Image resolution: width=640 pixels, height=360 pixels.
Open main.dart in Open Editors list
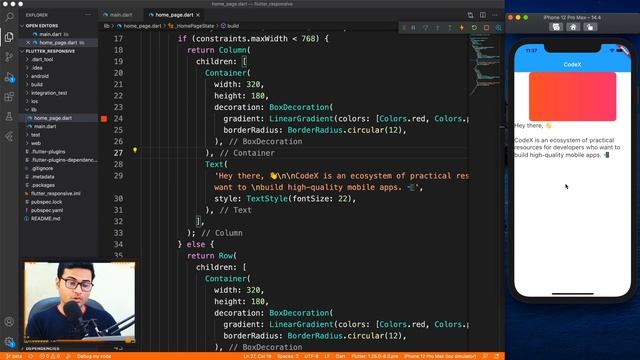tap(50, 34)
